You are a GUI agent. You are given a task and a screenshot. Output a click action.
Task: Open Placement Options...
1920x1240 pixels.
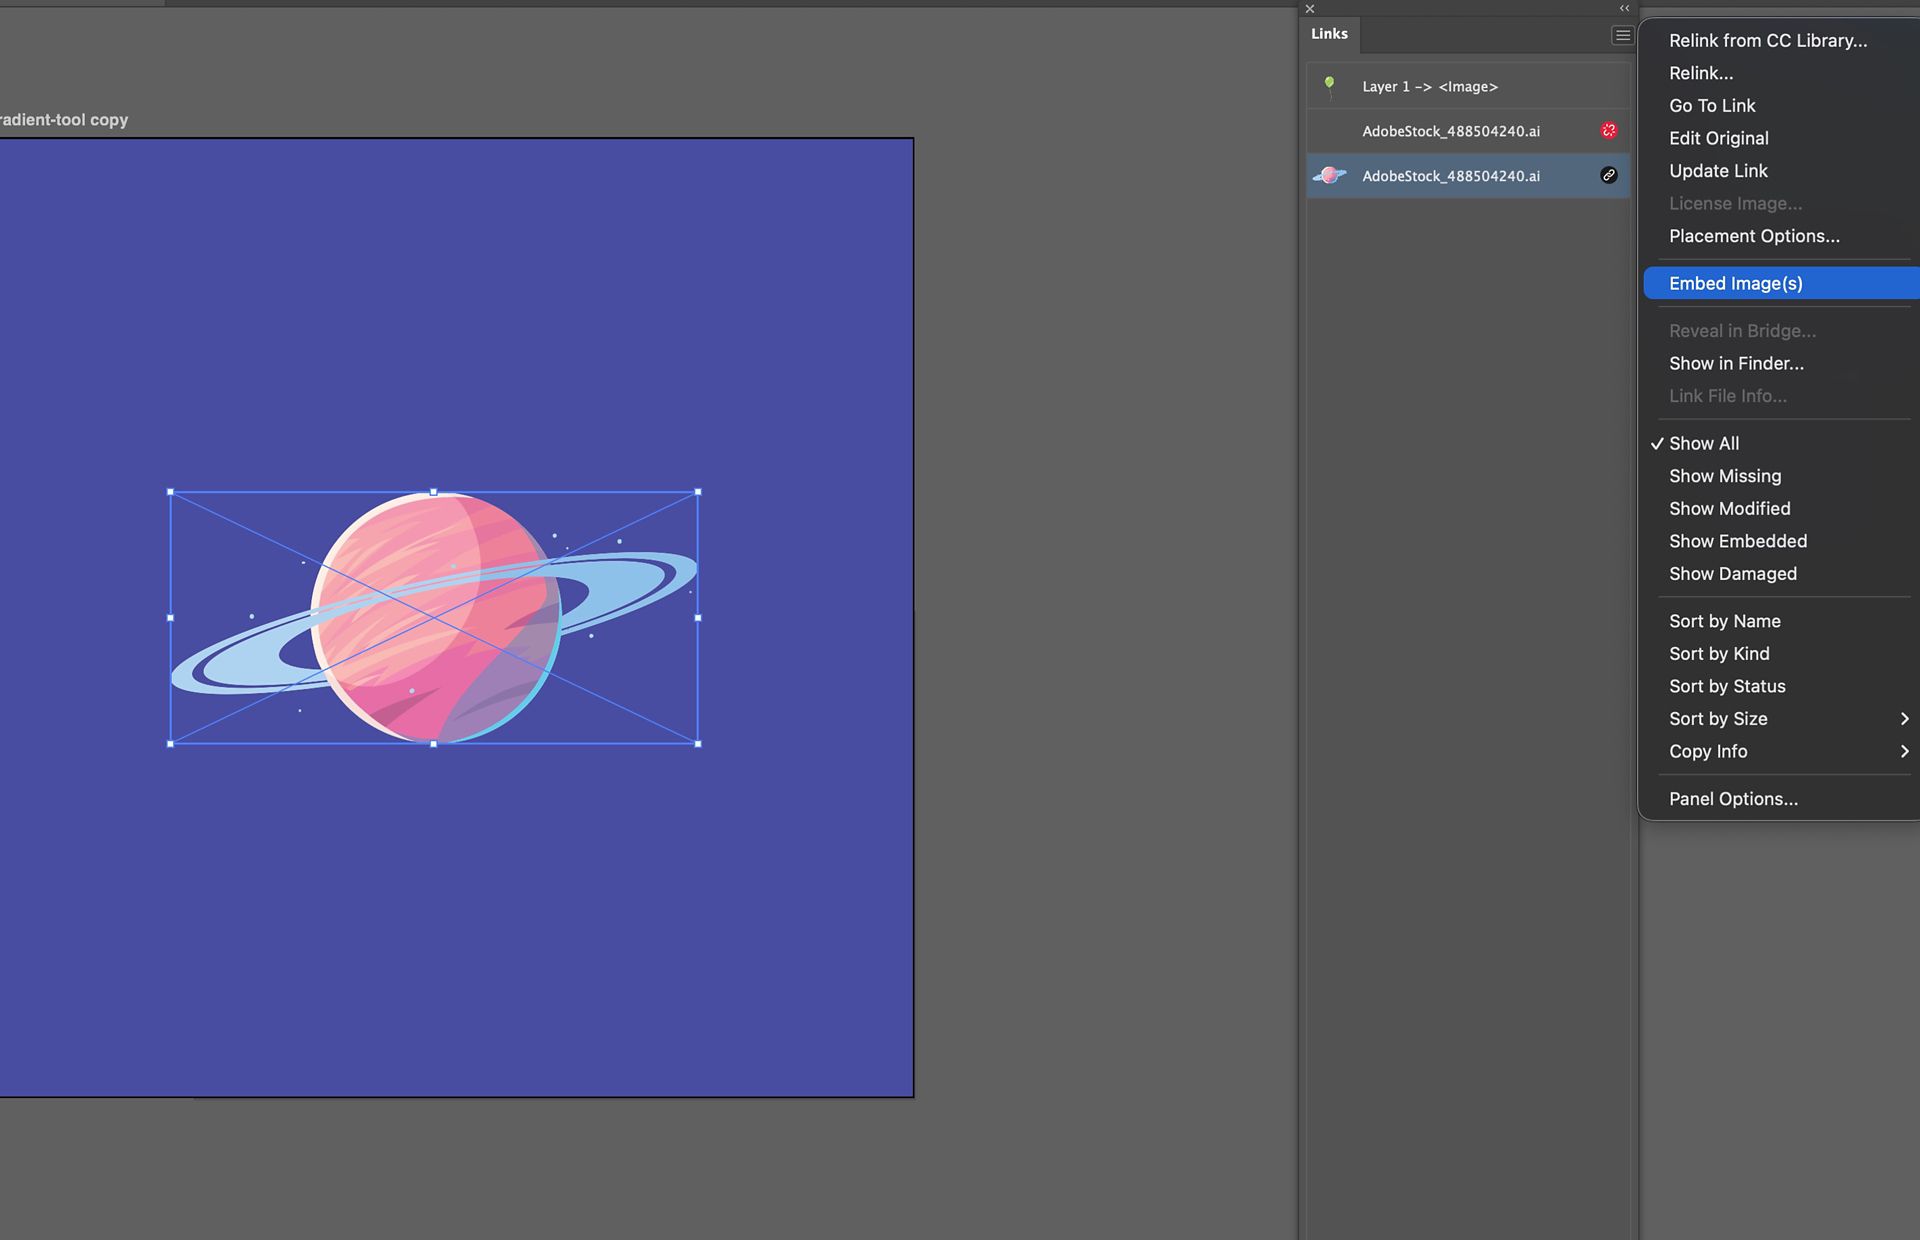point(1753,236)
